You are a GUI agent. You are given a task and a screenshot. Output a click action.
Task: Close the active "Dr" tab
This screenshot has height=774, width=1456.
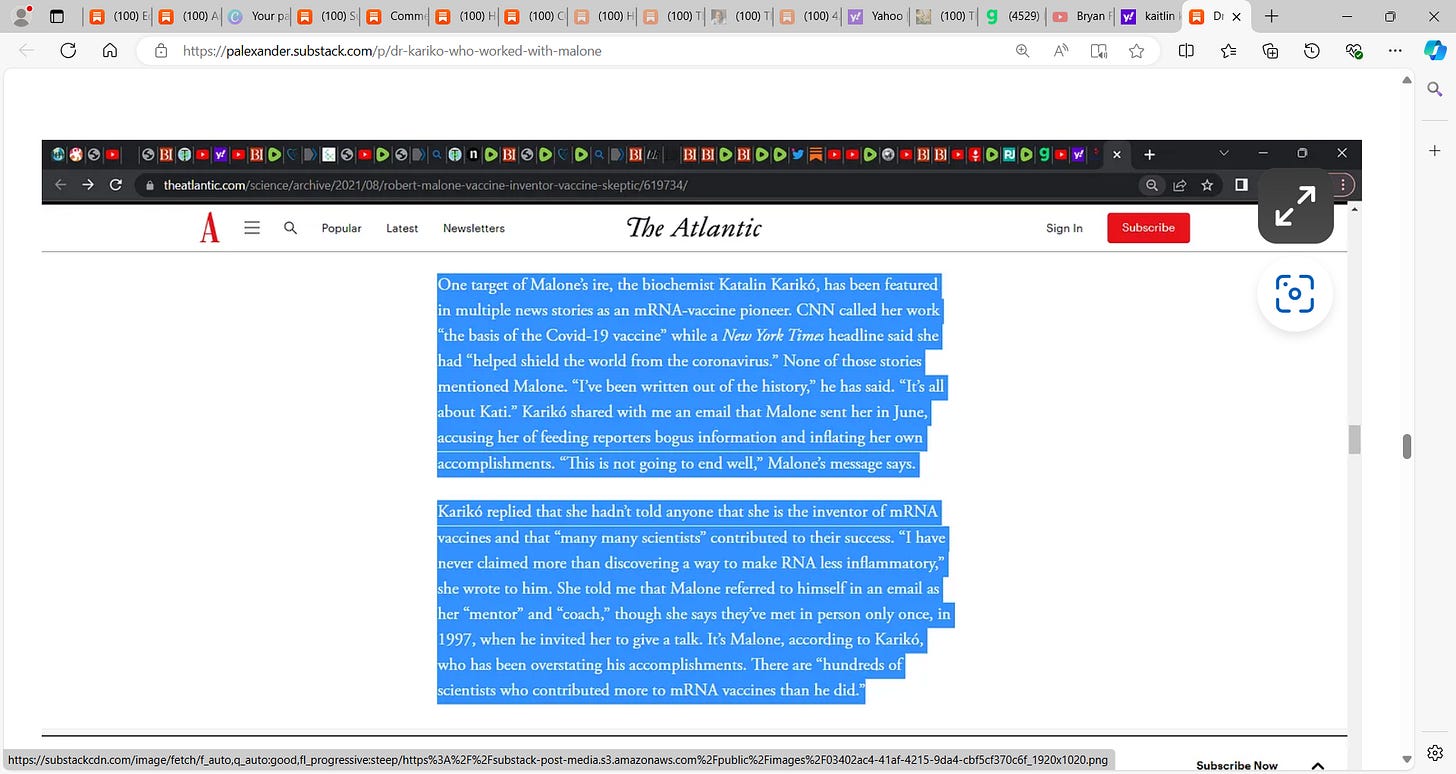point(1236,16)
